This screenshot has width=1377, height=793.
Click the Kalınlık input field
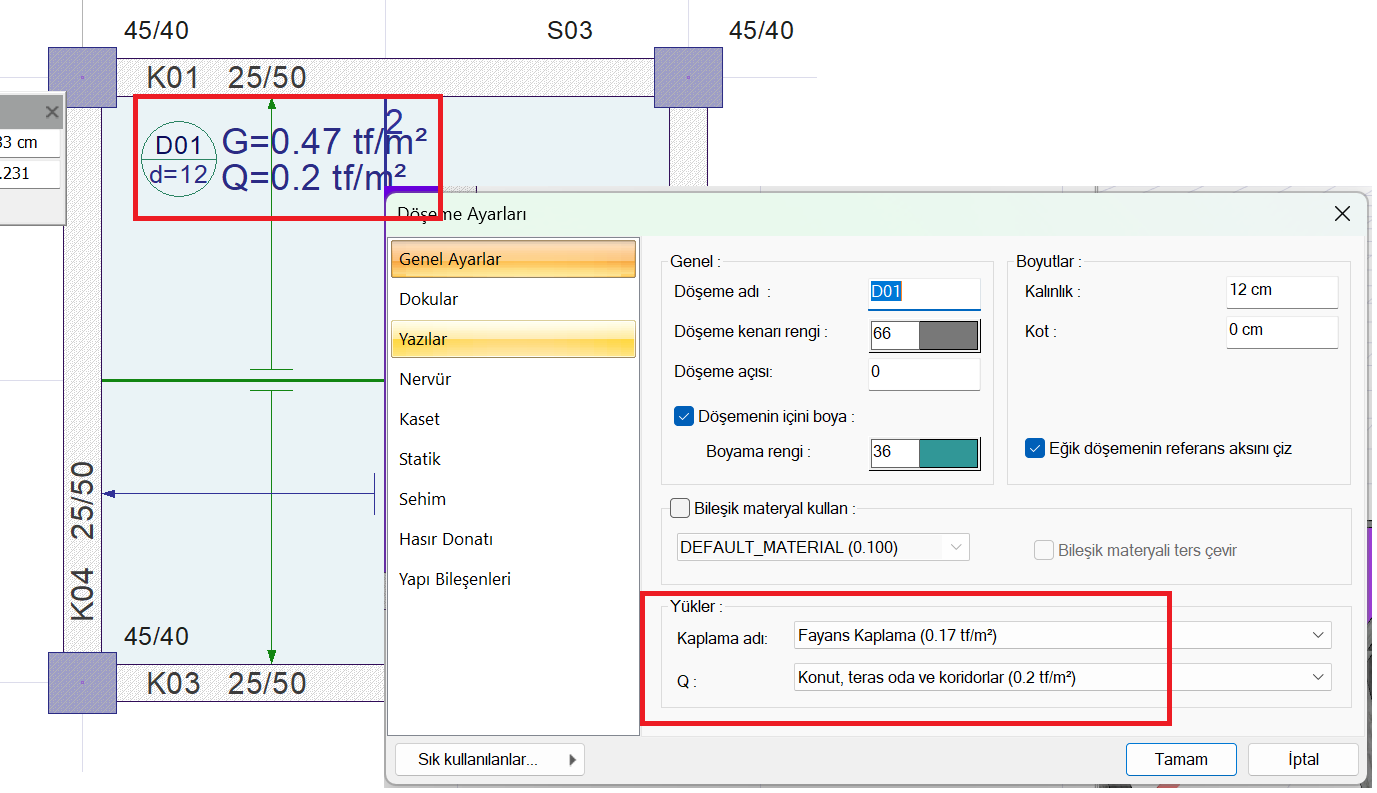pyautogui.click(x=1281, y=291)
